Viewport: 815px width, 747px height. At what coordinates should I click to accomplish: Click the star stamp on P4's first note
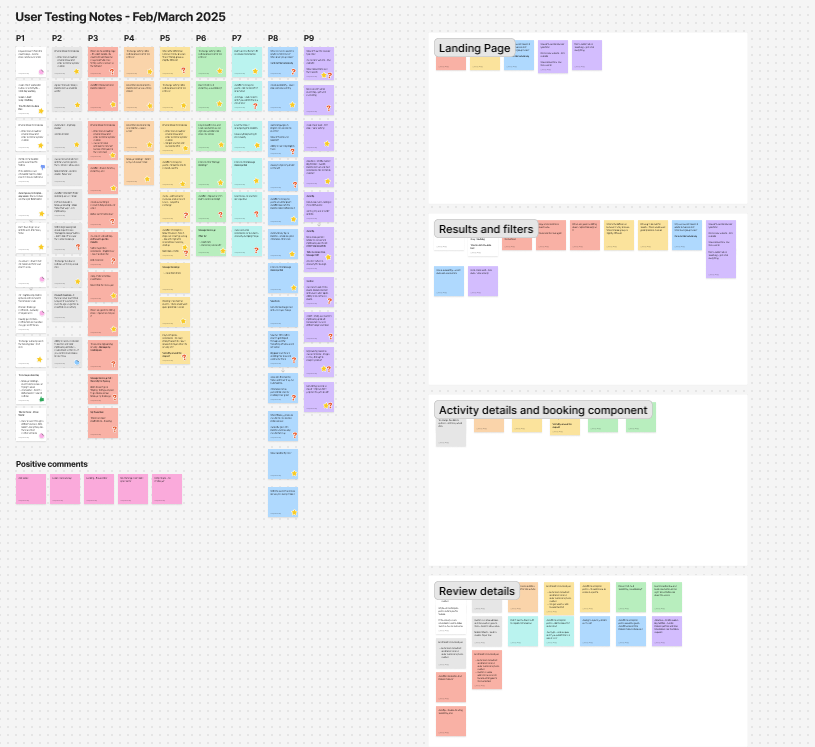point(150,72)
